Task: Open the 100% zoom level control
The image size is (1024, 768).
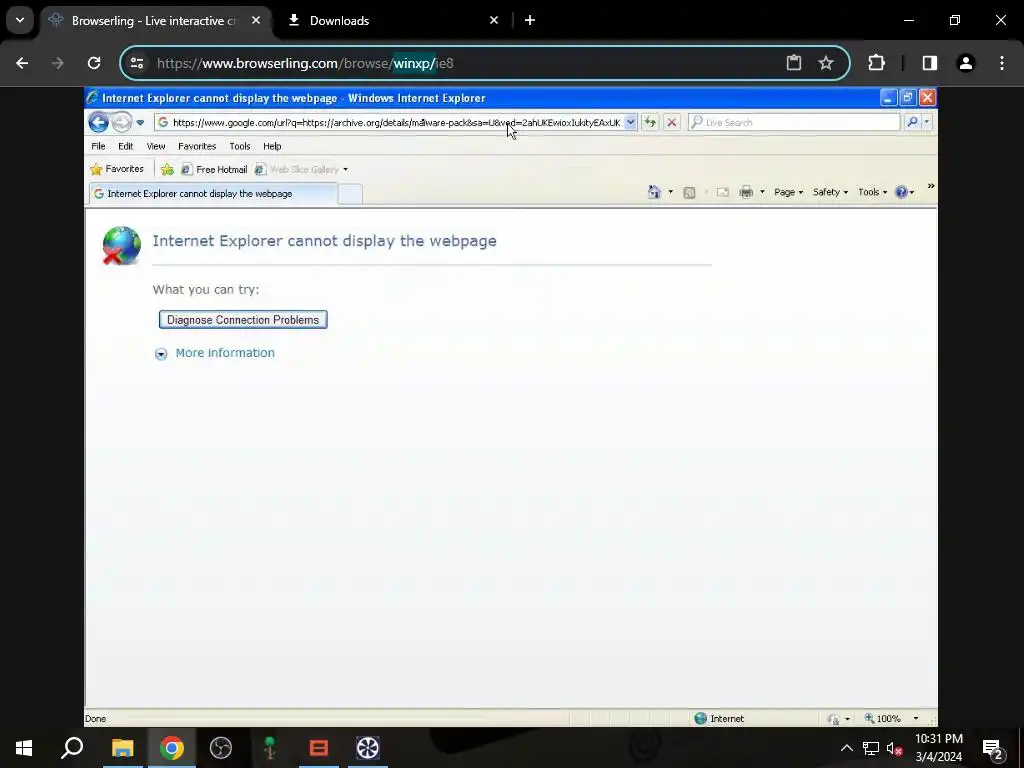Action: [891, 718]
